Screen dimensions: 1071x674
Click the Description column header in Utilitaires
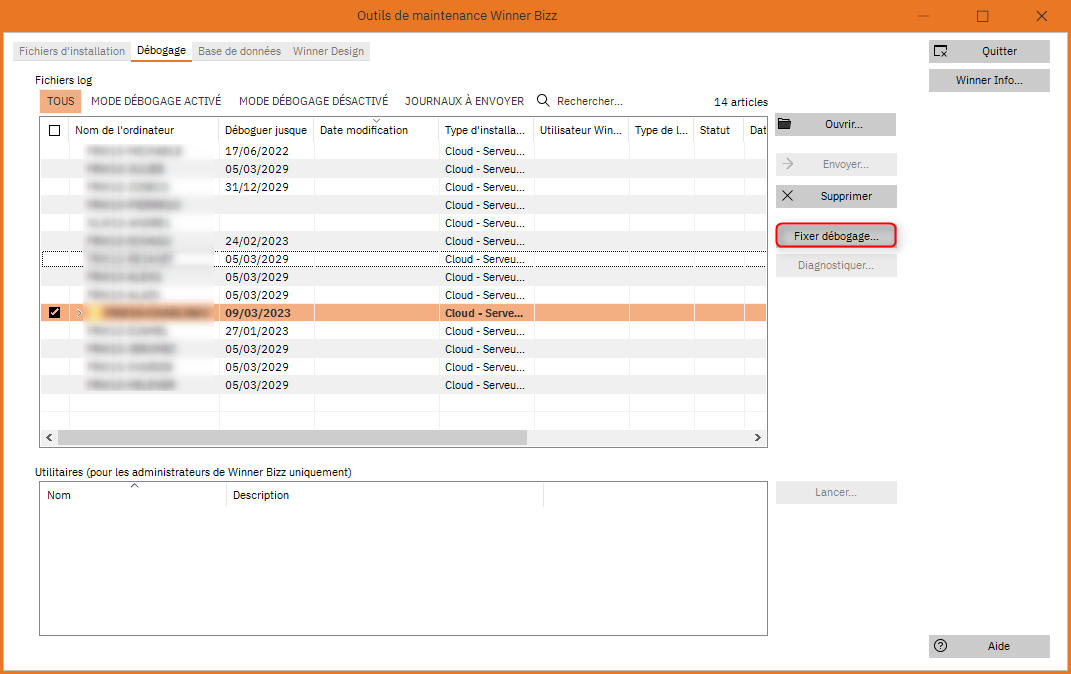click(385, 495)
